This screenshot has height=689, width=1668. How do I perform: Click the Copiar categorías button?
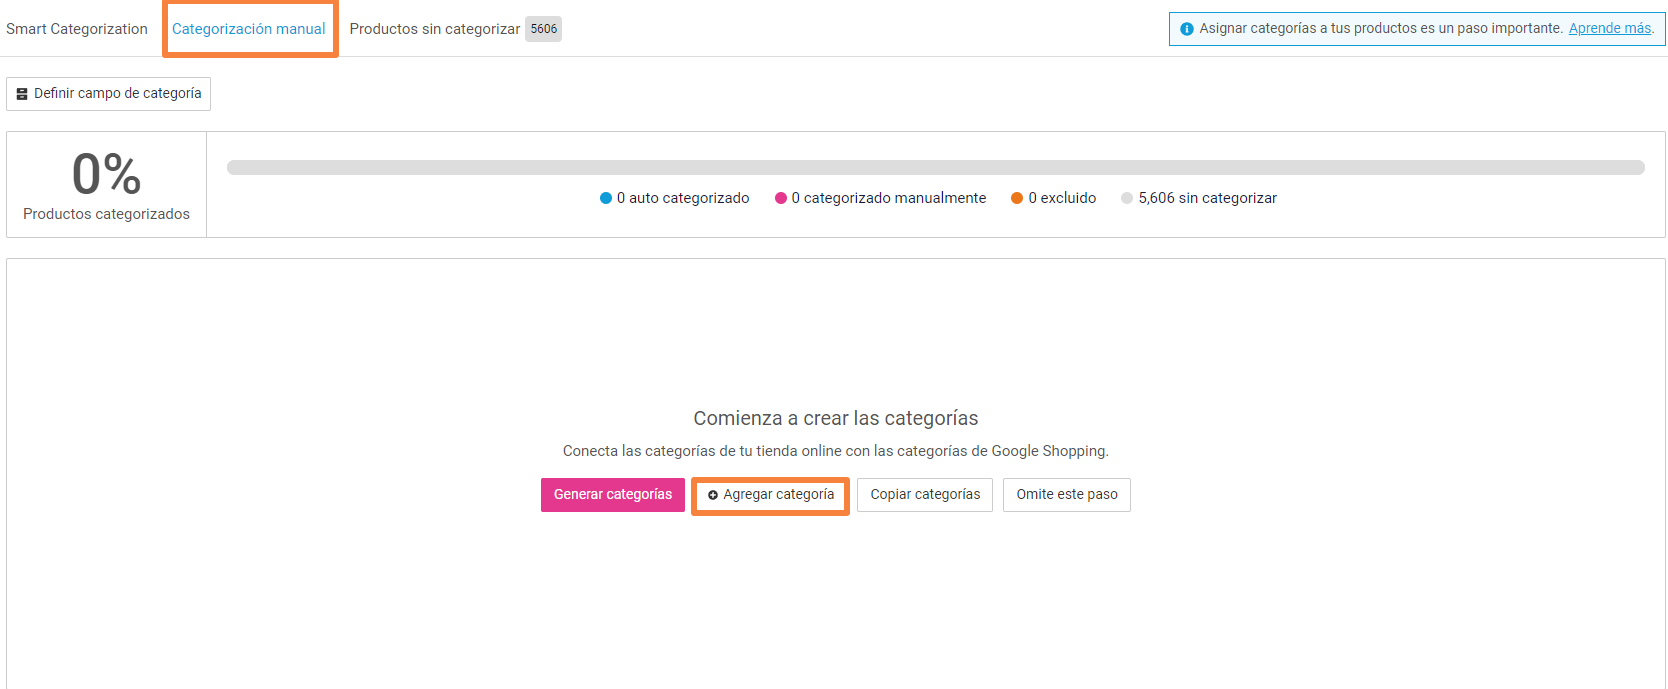[x=925, y=495]
